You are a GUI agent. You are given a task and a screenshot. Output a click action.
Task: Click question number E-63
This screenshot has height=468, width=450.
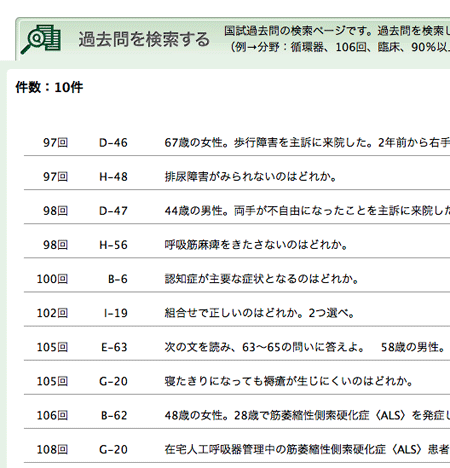pyautogui.click(x=114, y=347)
